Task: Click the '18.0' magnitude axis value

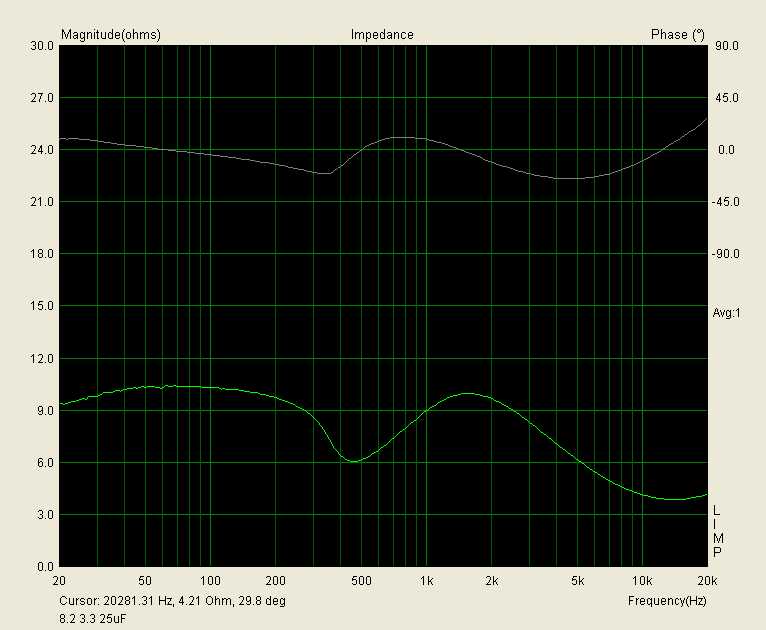Action: pyautogui.click(x=42, y=254)
